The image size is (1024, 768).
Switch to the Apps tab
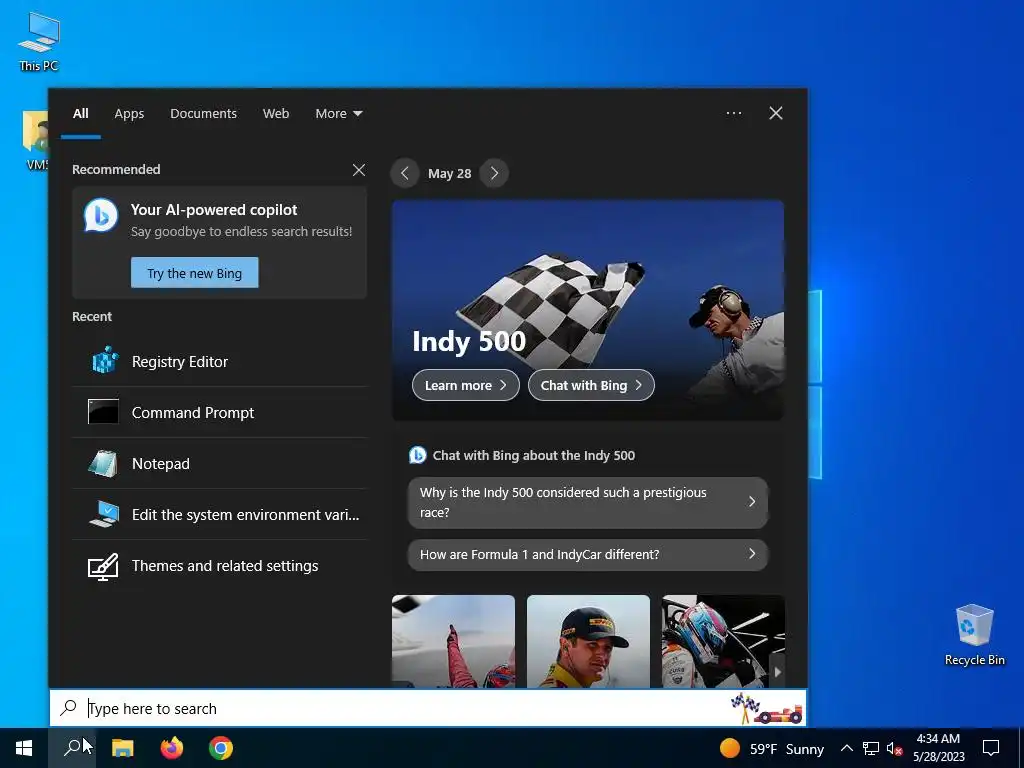(x=129, y=114)
